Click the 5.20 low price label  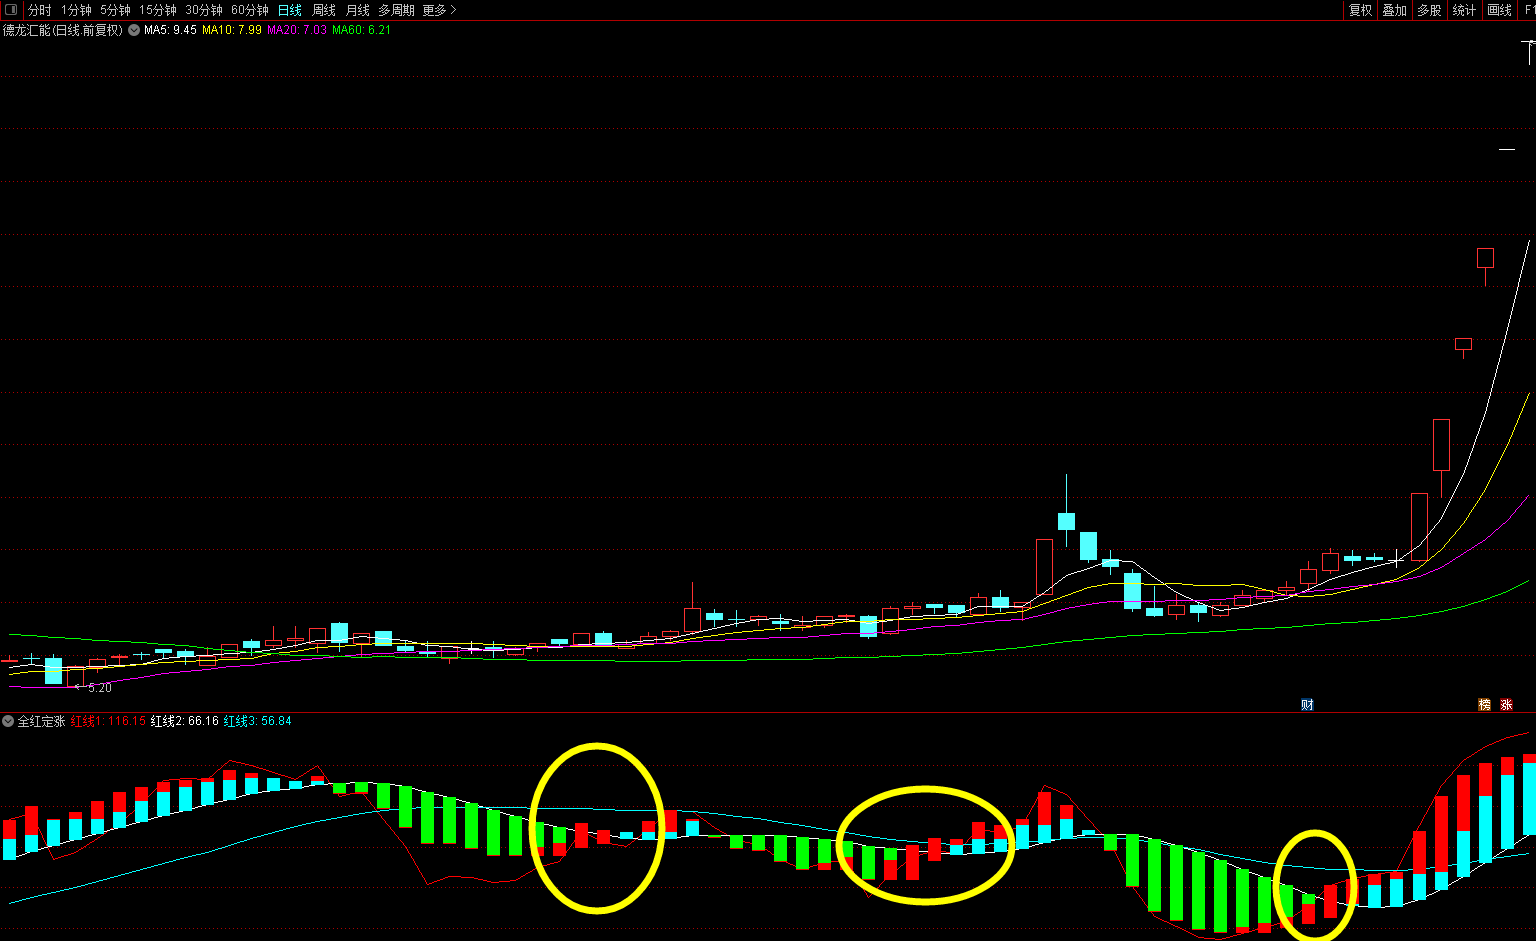(x=99, y=688)
